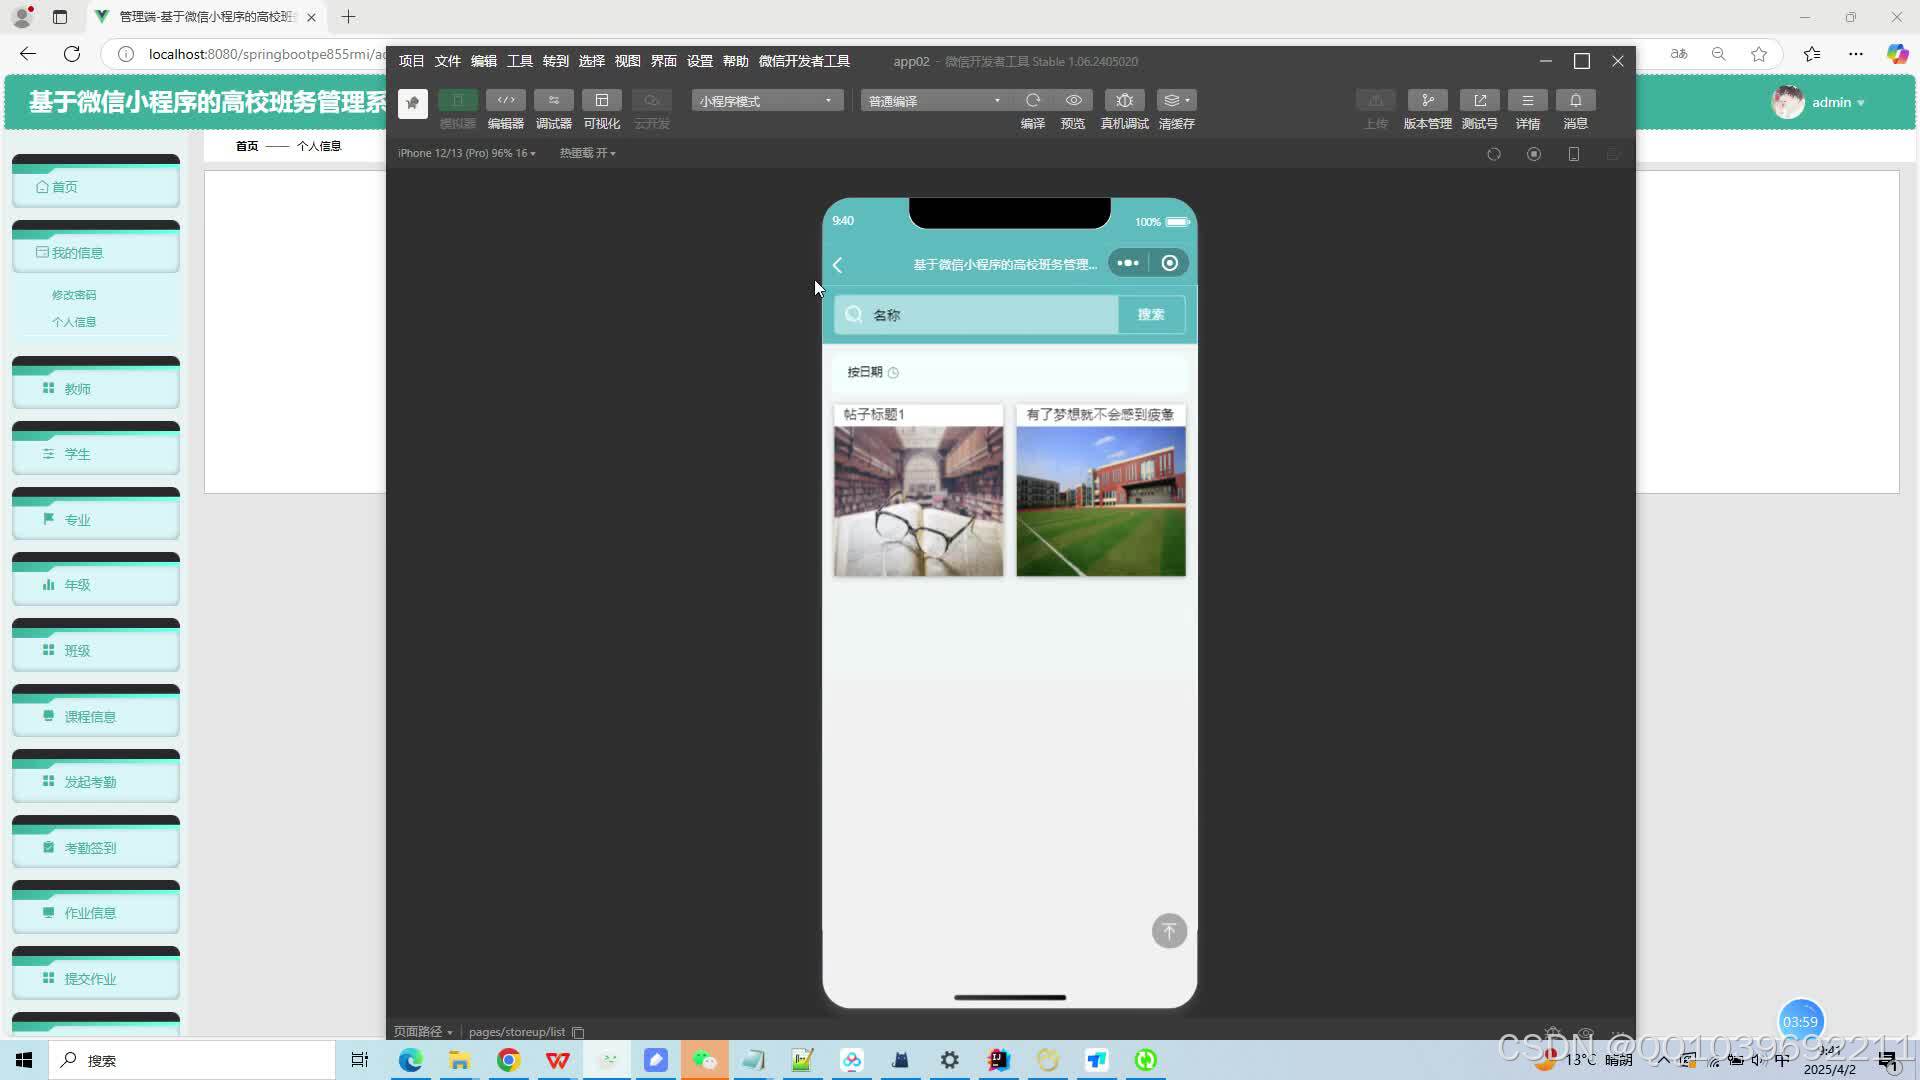The width and height of the screenshot is (1920, 1080).
Task: Tap the scroll-to-top round button
Action: point(1169,931)
